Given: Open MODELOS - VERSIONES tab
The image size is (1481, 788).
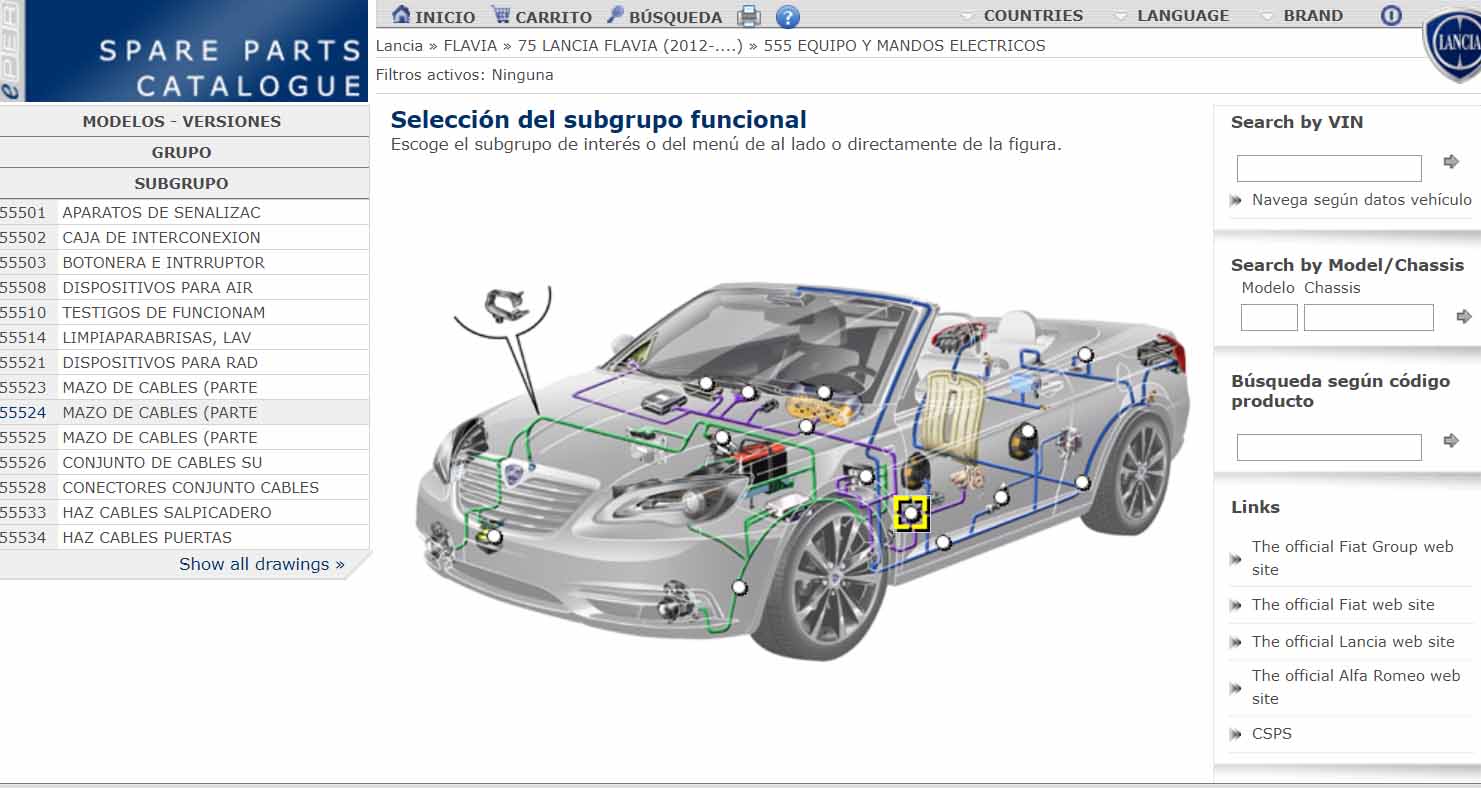Looking at the screenshot, I should [182, 121].
